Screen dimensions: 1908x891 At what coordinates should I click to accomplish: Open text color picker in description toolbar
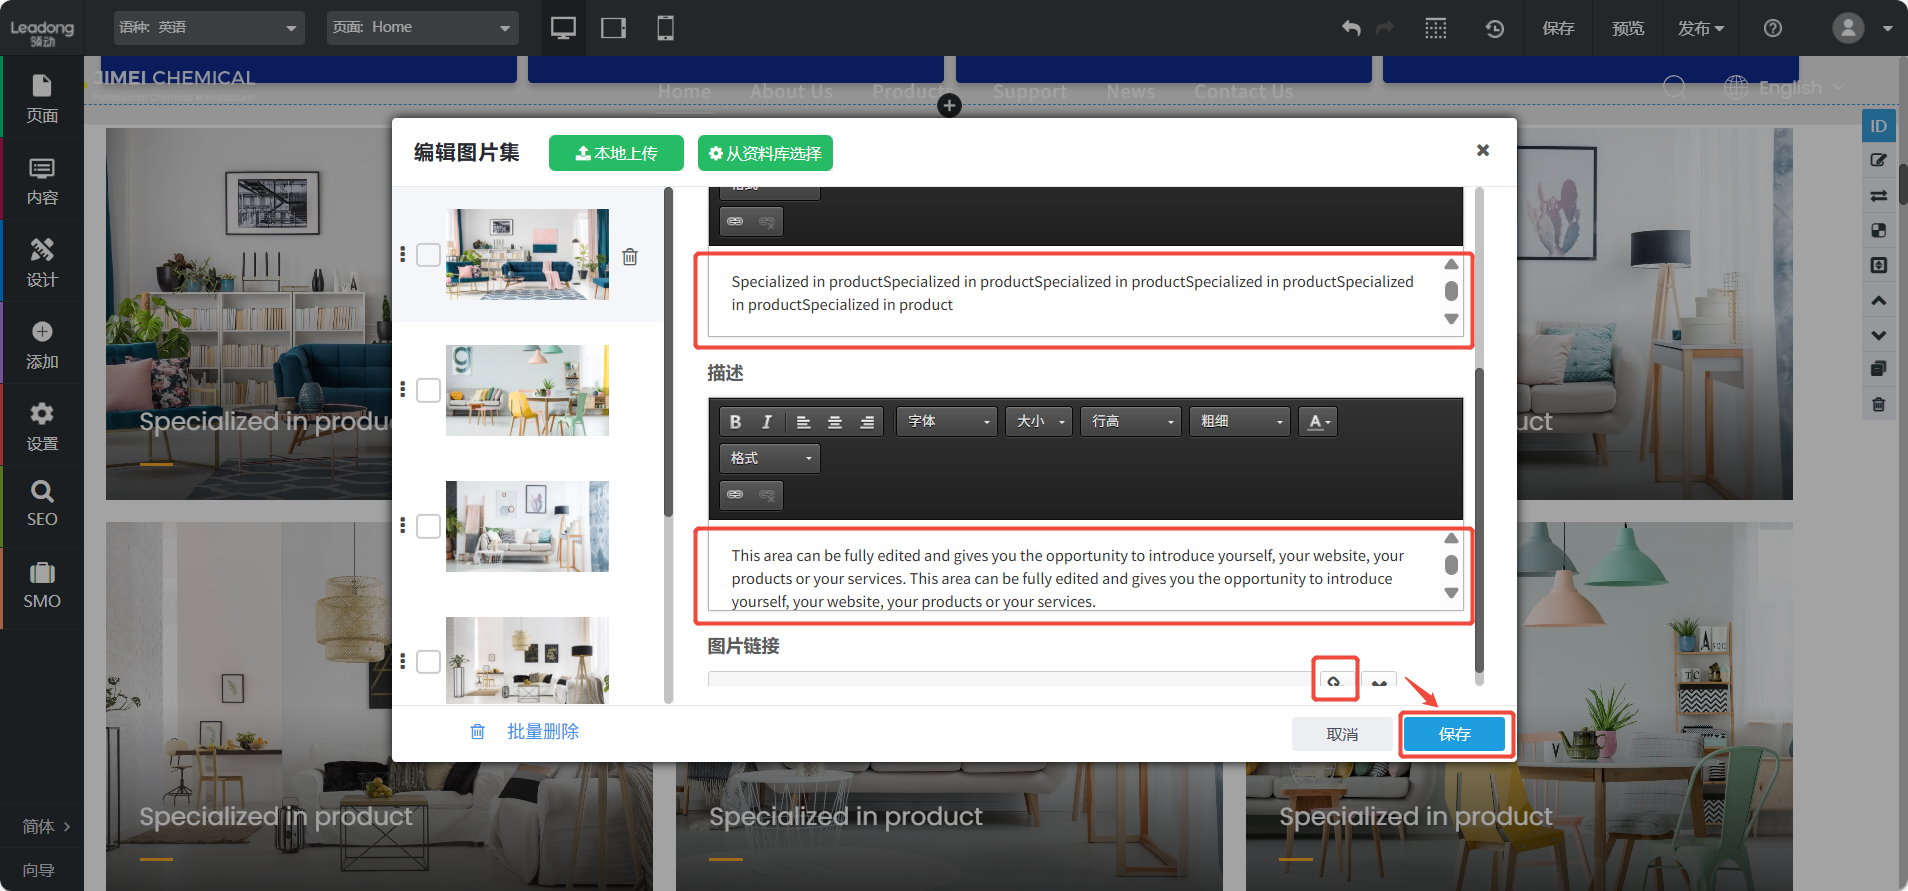[1318, 422]
